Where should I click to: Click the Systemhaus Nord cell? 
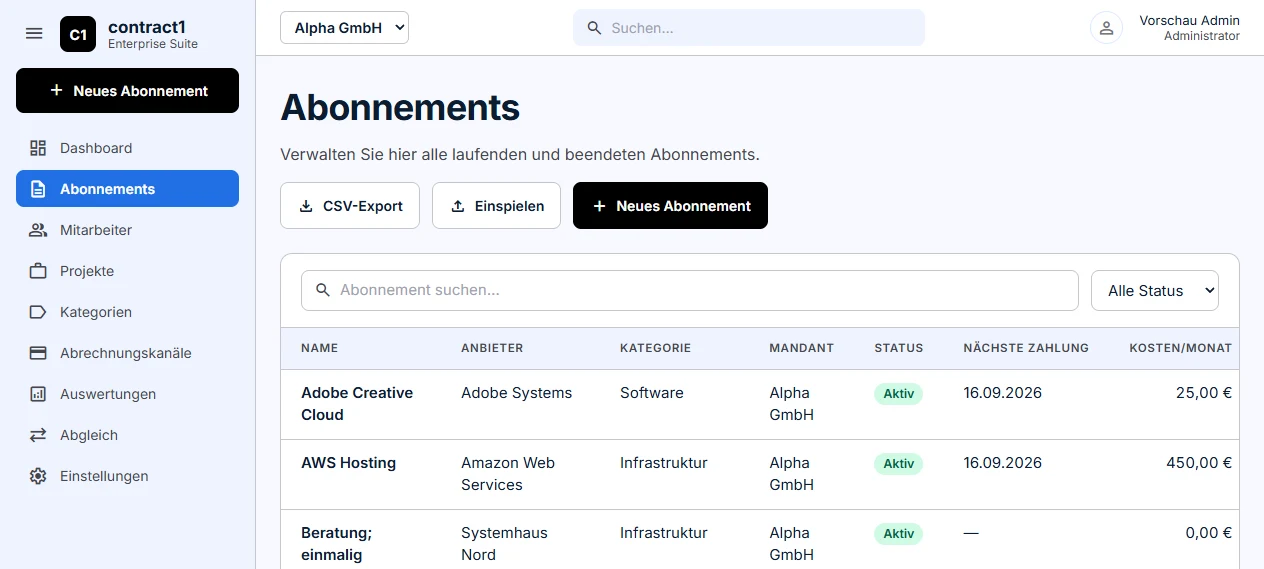coord(504,544)
